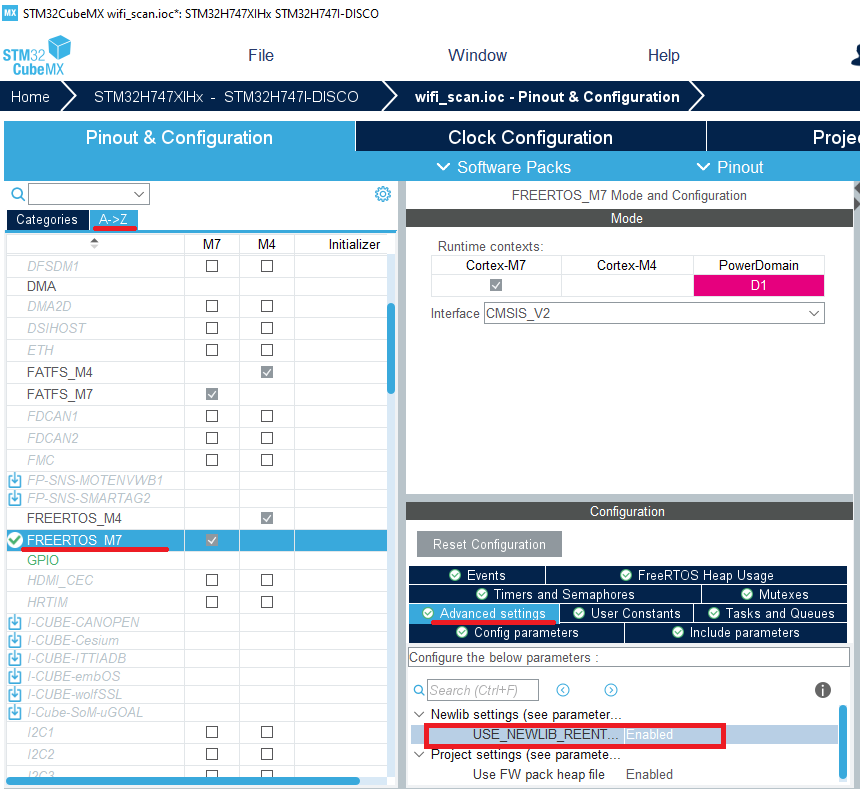Enable the M7 checkbox for HDMI_CEC
This screenshot has height=789, width=860.
pos(212,580)
